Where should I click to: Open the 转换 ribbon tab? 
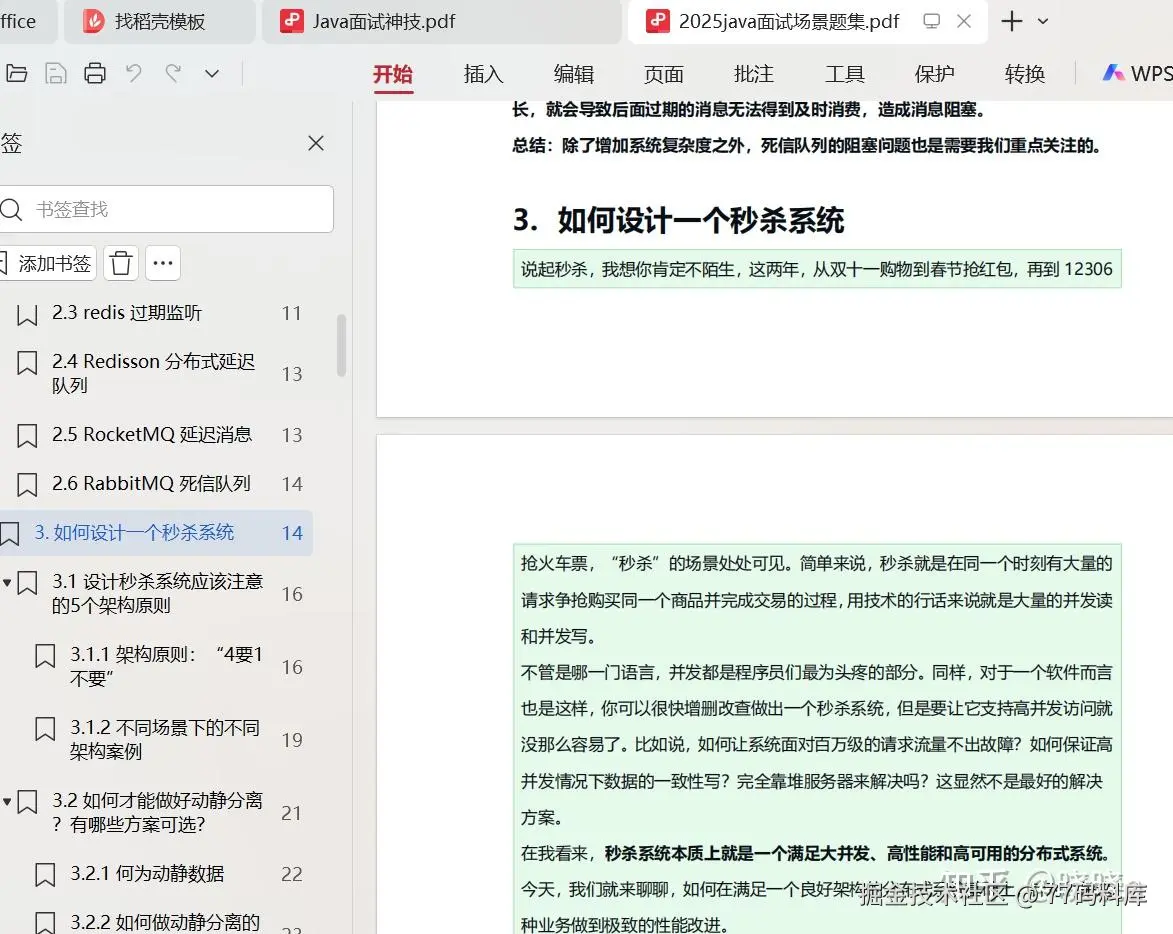click(1025, 74)
